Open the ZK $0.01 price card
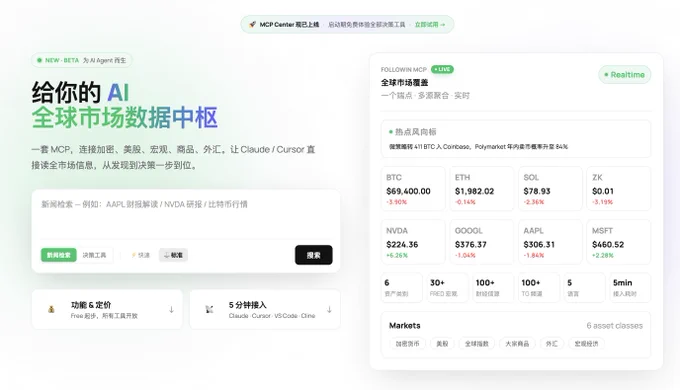This screenshot has width=680, height=390. pyautogui.click(x=618, y=189)
